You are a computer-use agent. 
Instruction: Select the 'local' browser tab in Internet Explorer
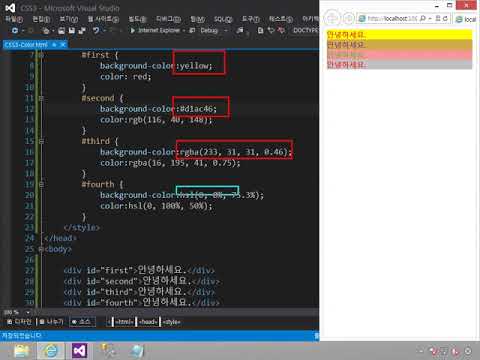[x=466, y=19]
